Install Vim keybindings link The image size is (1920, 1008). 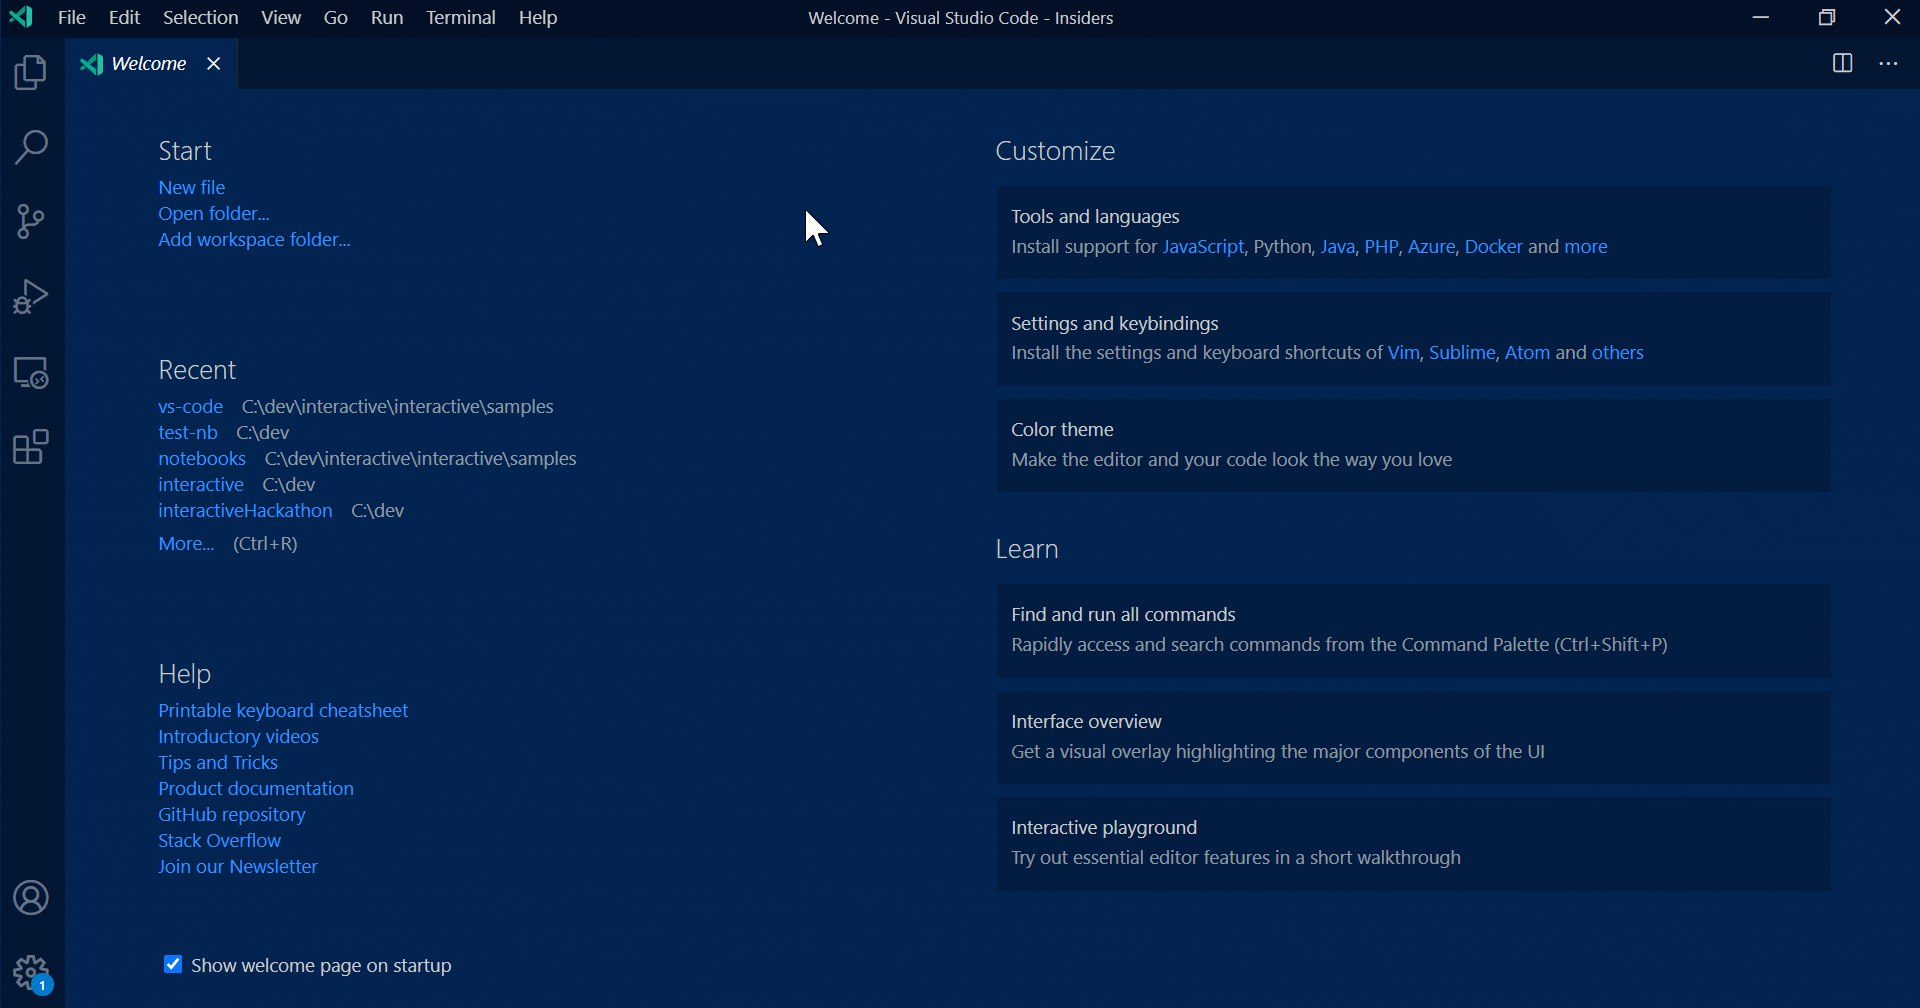[1404, 353]
